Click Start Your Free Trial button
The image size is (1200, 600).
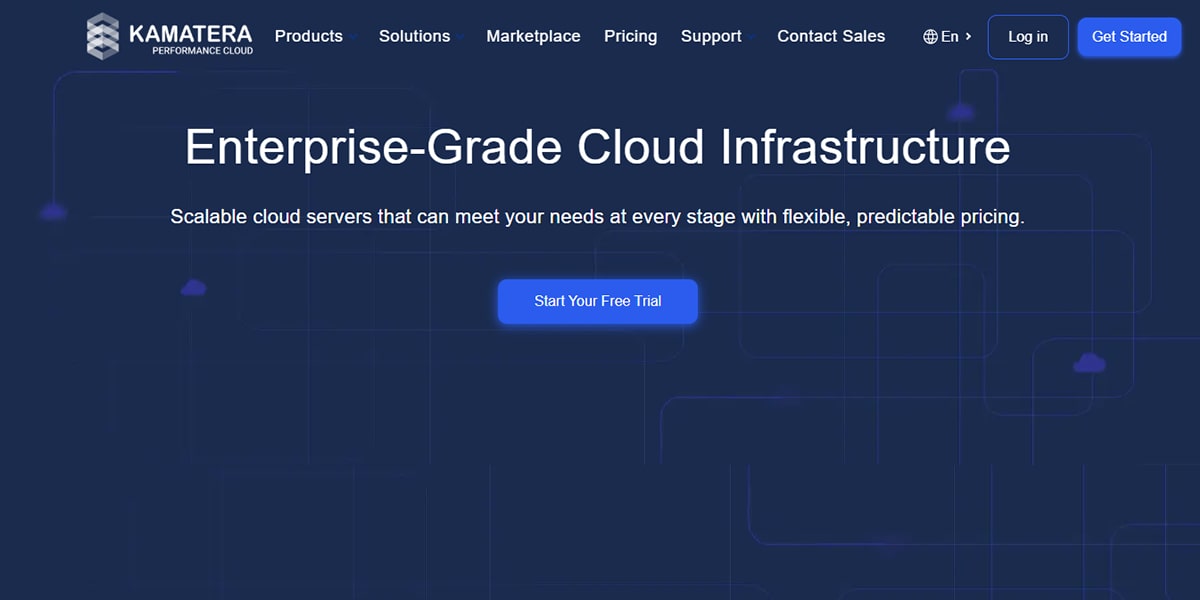coord(597,301)
